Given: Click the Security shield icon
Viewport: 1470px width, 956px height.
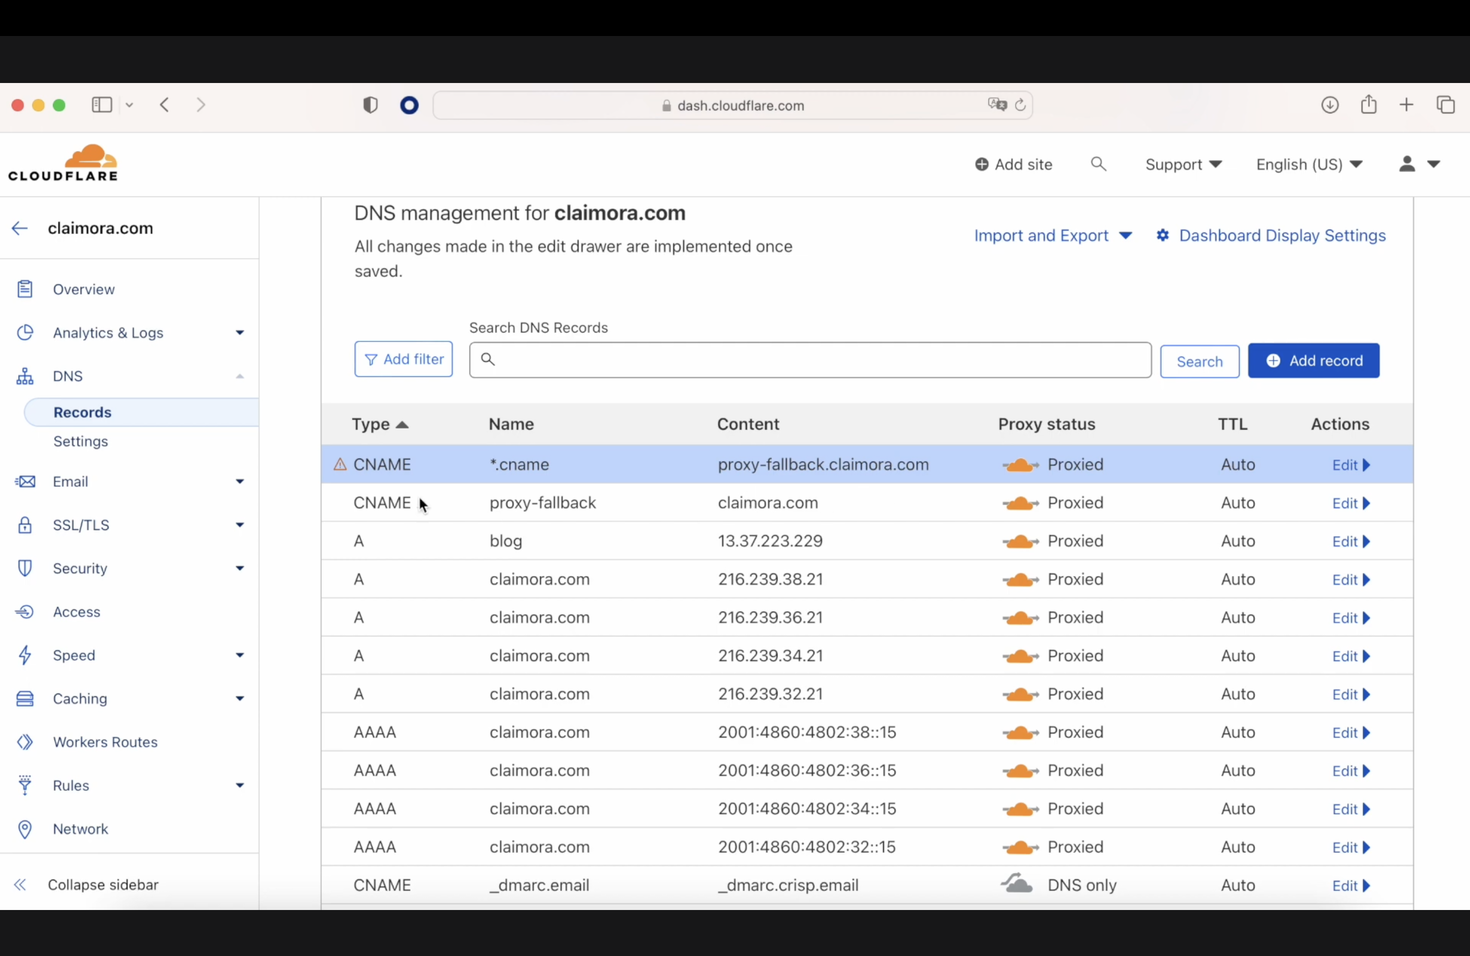Looking at the screenshot, I should point(25,568).
